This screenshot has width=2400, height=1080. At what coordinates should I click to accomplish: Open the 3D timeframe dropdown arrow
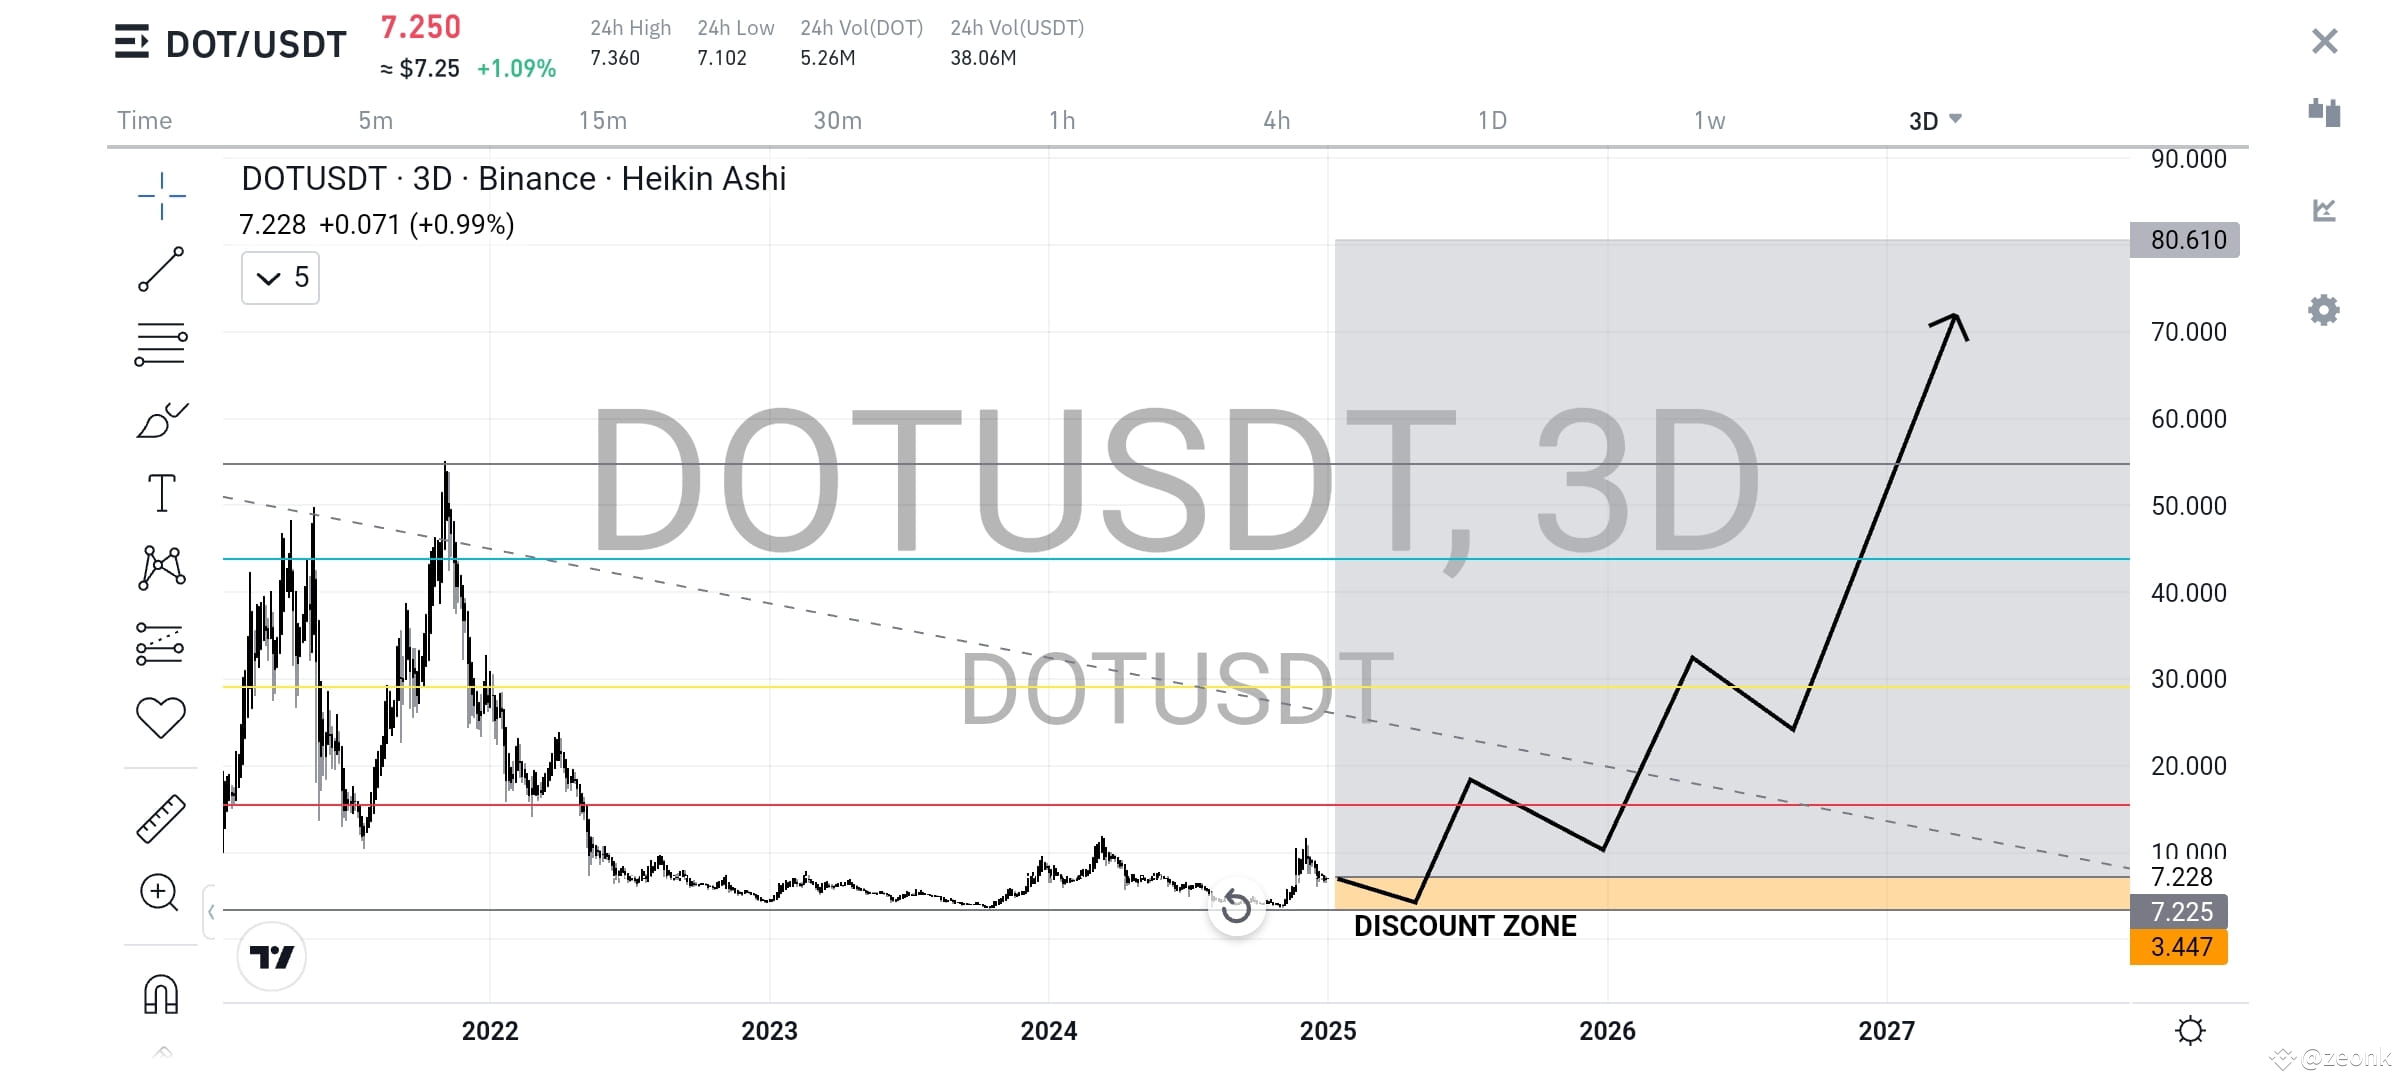(1957, 120)
